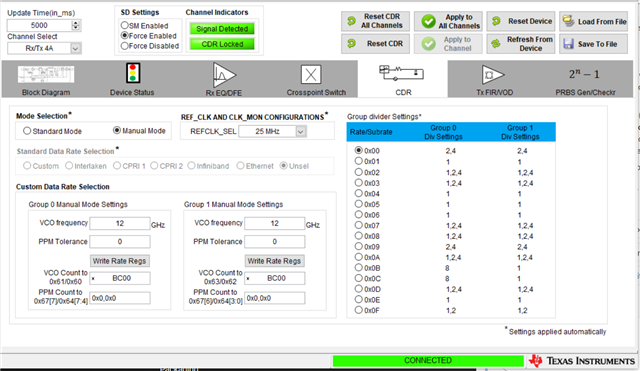Switch to the CDR tab
640x371 pixels.
click(x=403, y=79)
